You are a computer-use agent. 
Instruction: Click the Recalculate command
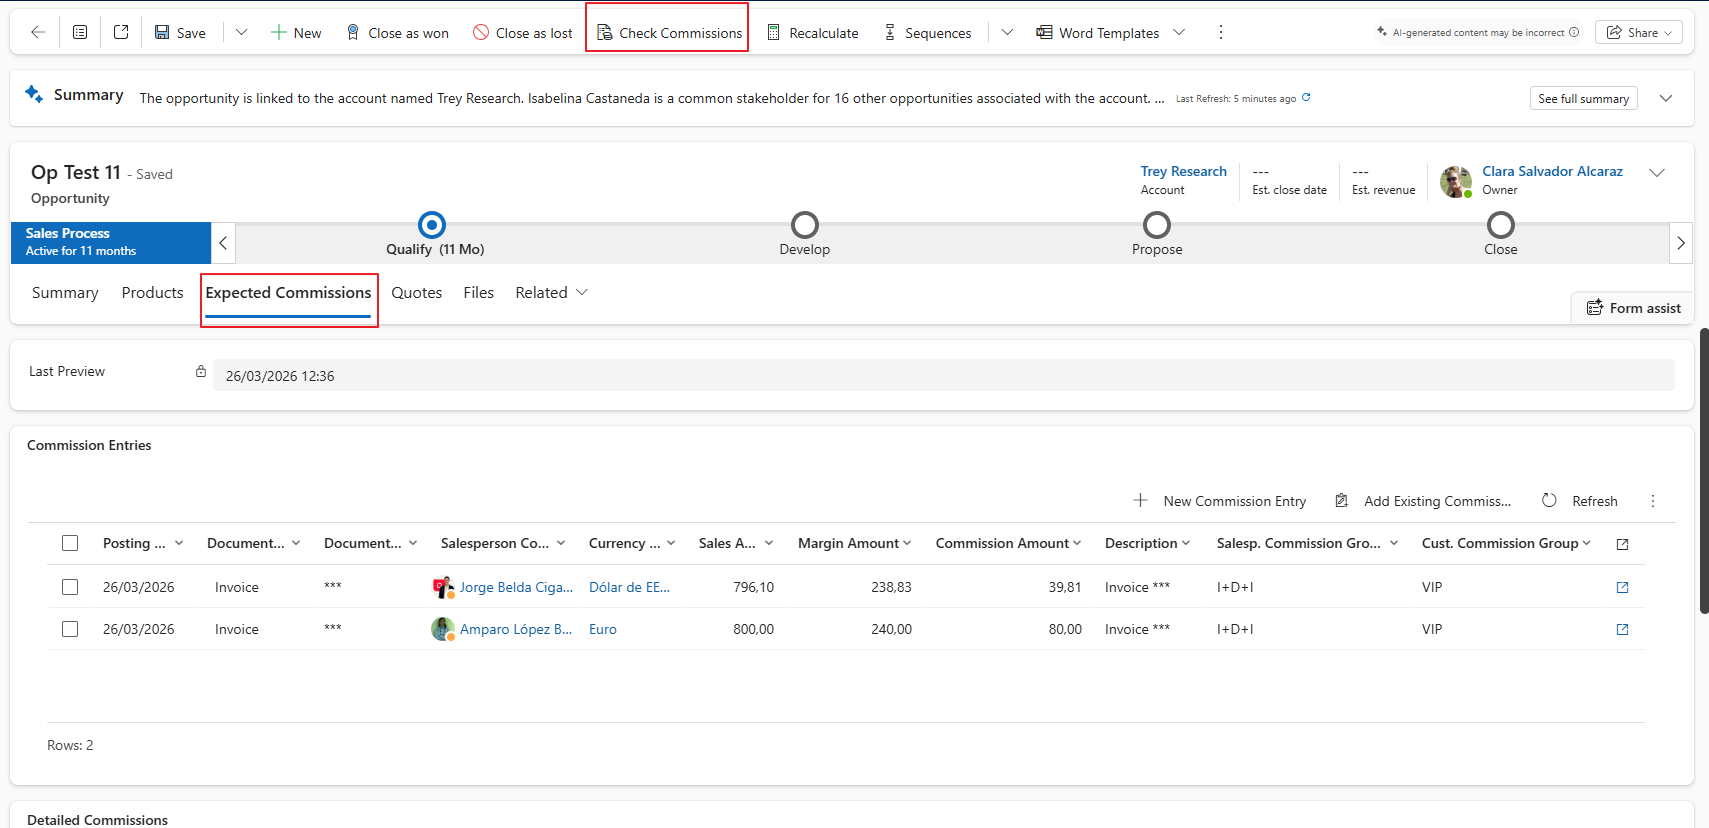point(812,33)
